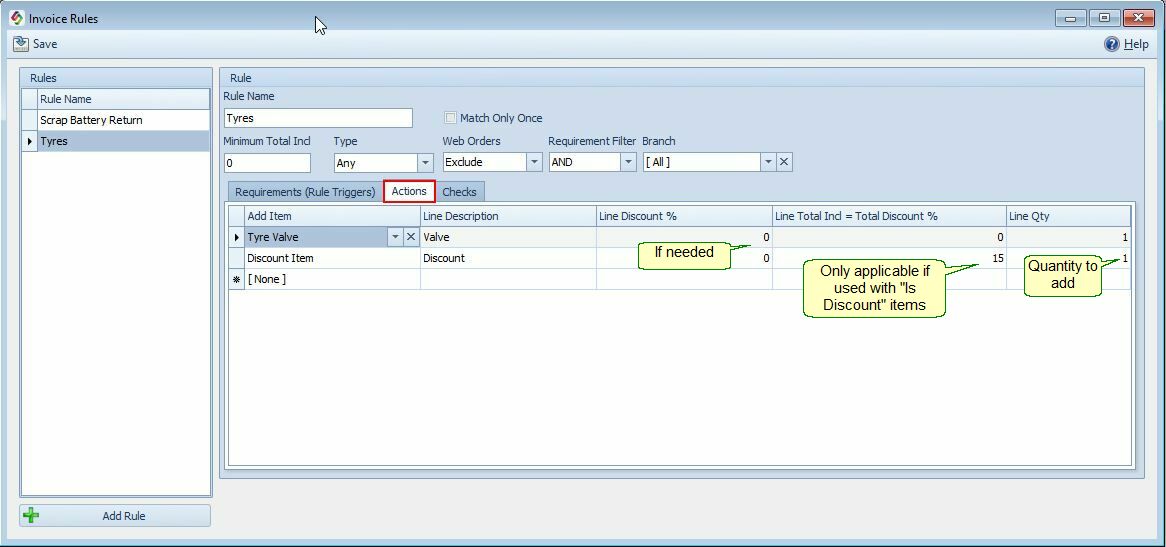Screen dimensions: 1166x547
Task: Click the new row asterisk indicator
Action: click(236, 279)
